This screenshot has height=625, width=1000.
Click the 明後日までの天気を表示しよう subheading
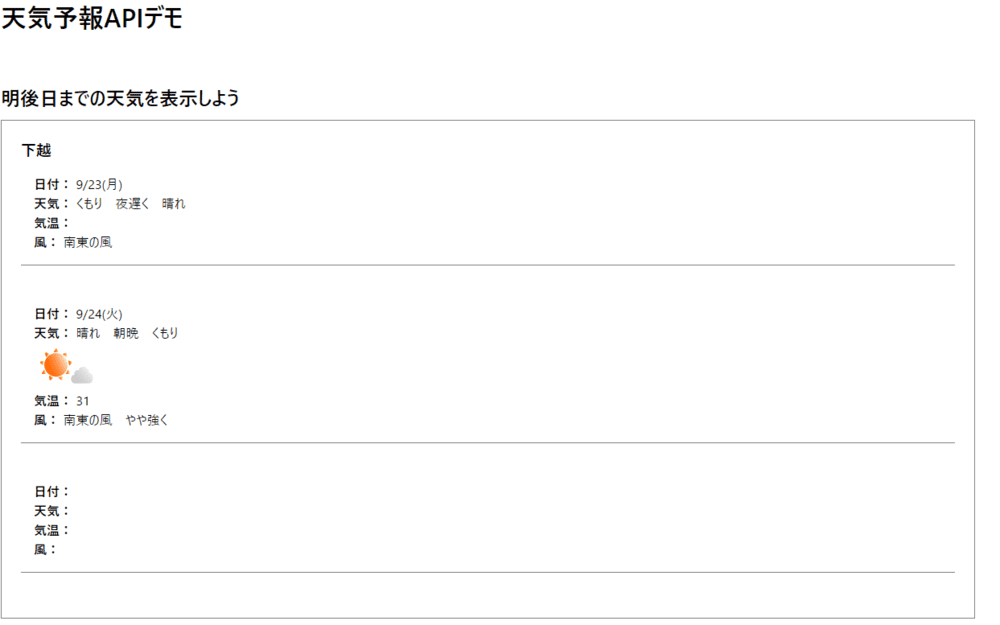(x=121, y=98)
